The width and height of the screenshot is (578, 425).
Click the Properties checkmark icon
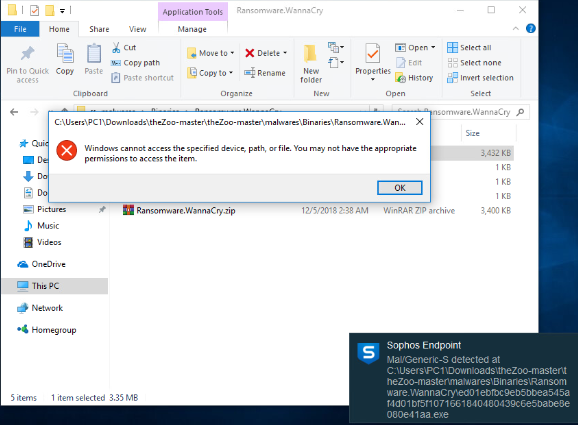372,53
